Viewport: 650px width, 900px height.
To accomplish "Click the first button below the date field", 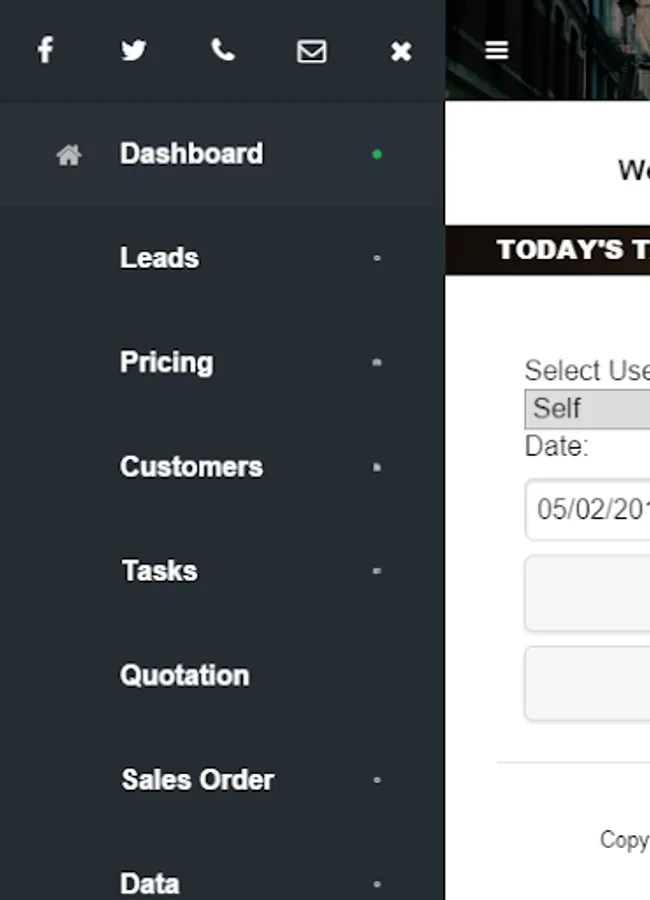I will (588, 593).
